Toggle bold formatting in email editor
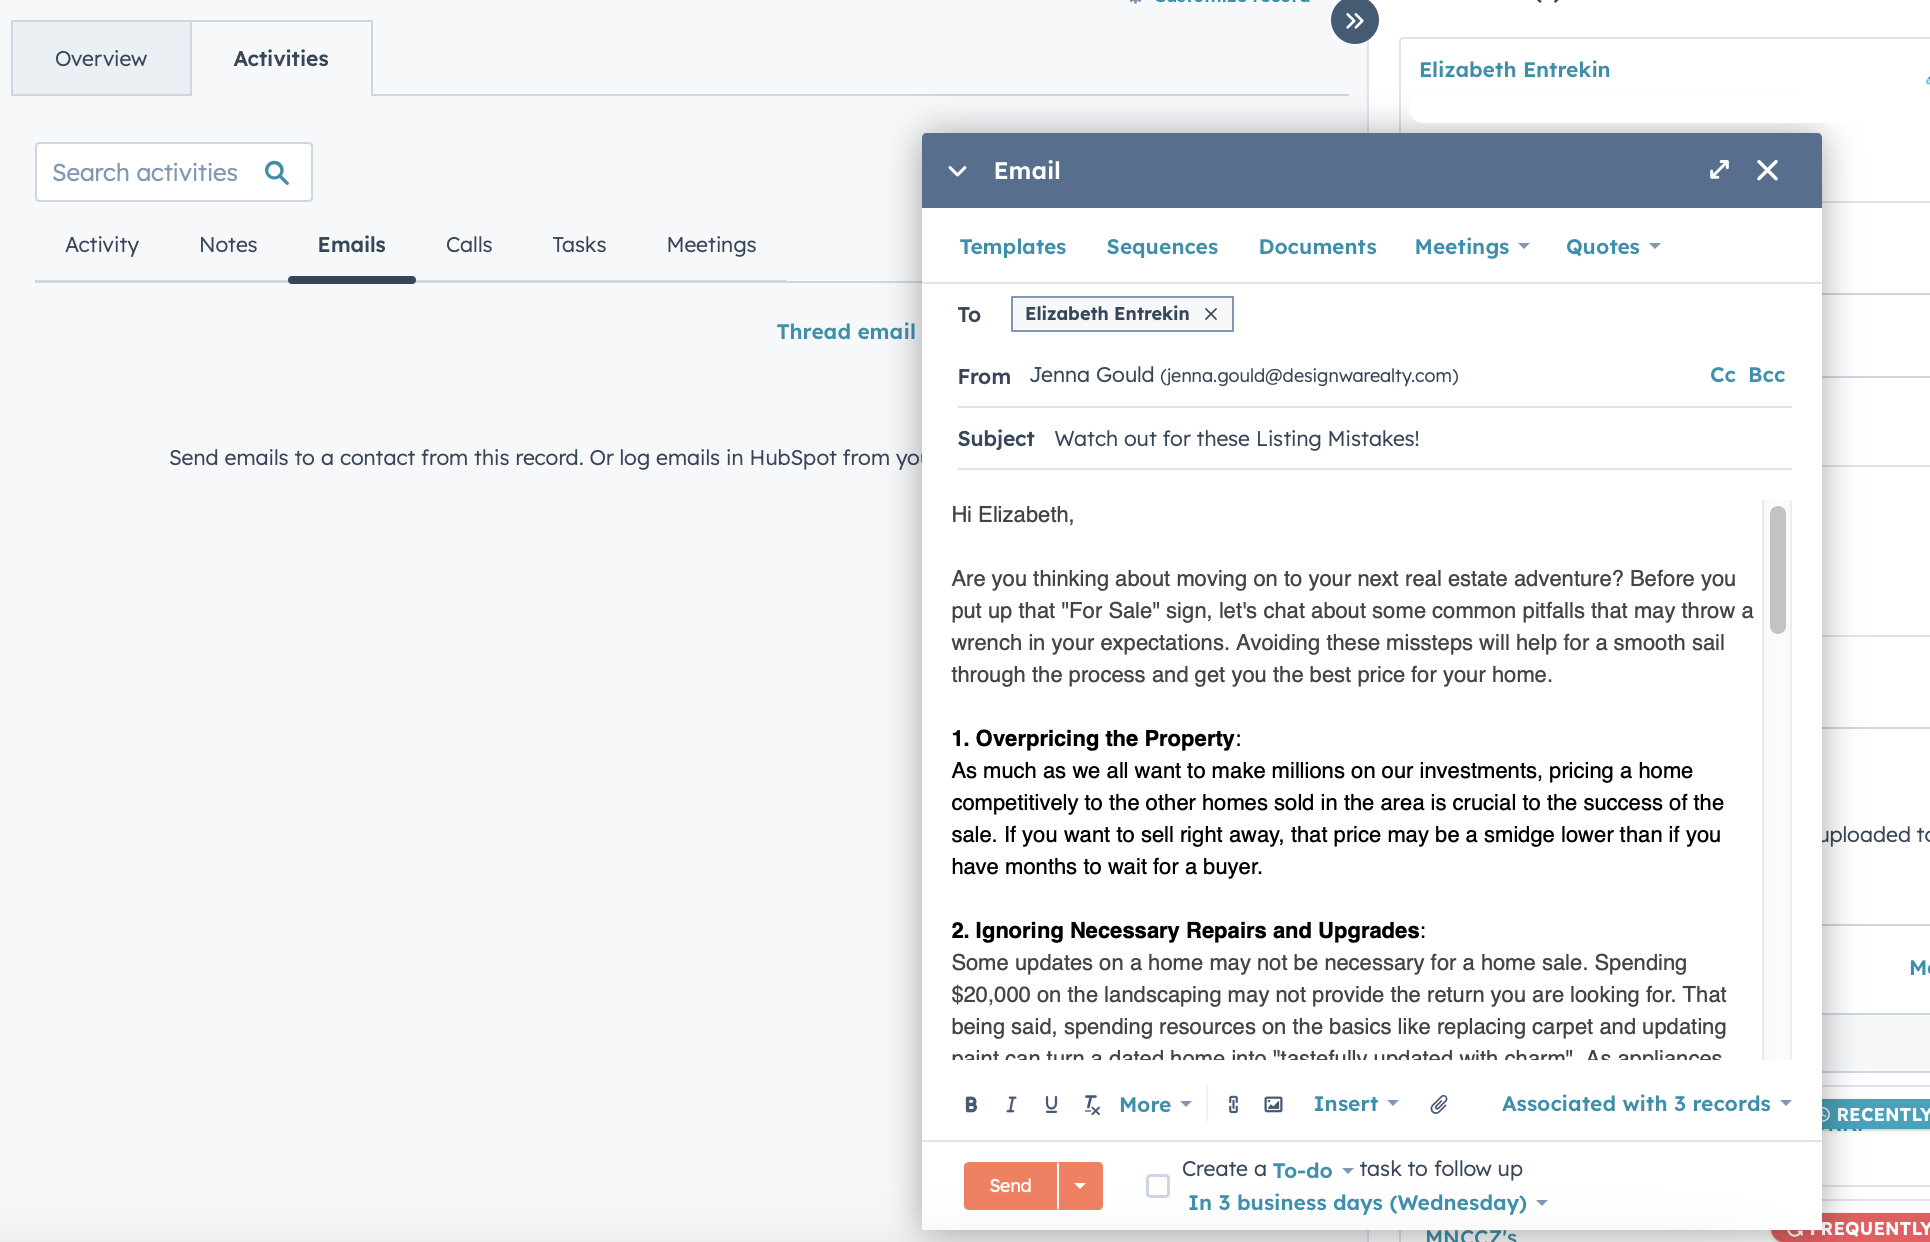 point(970,1104)
